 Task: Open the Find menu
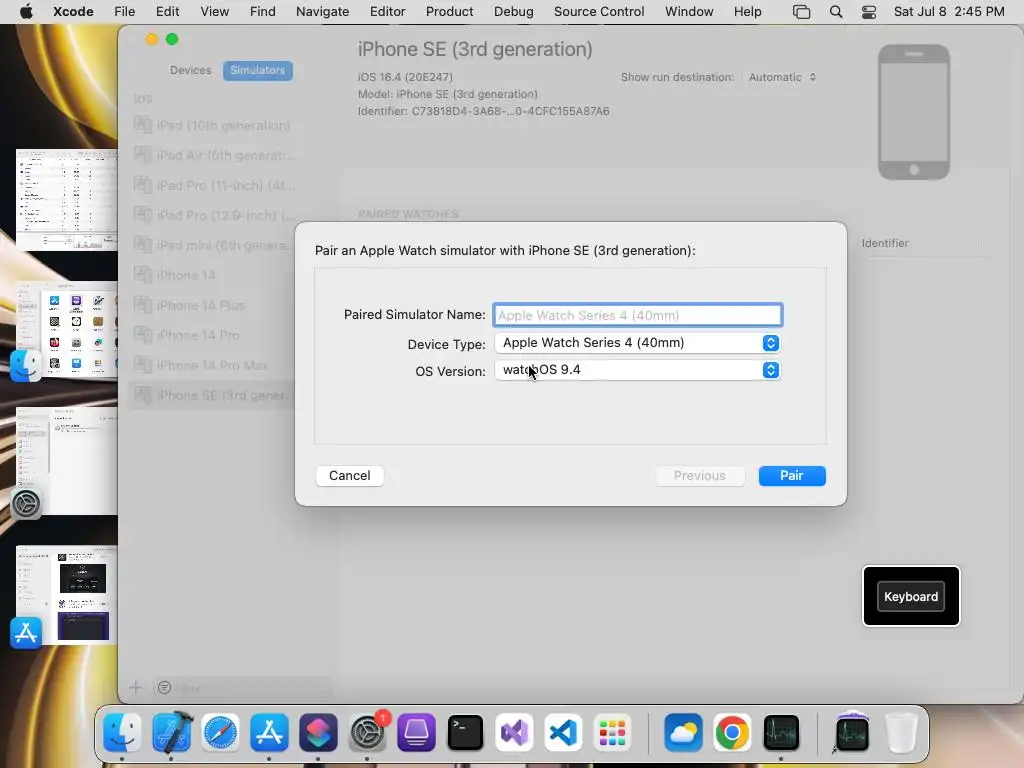pos(263,12)
